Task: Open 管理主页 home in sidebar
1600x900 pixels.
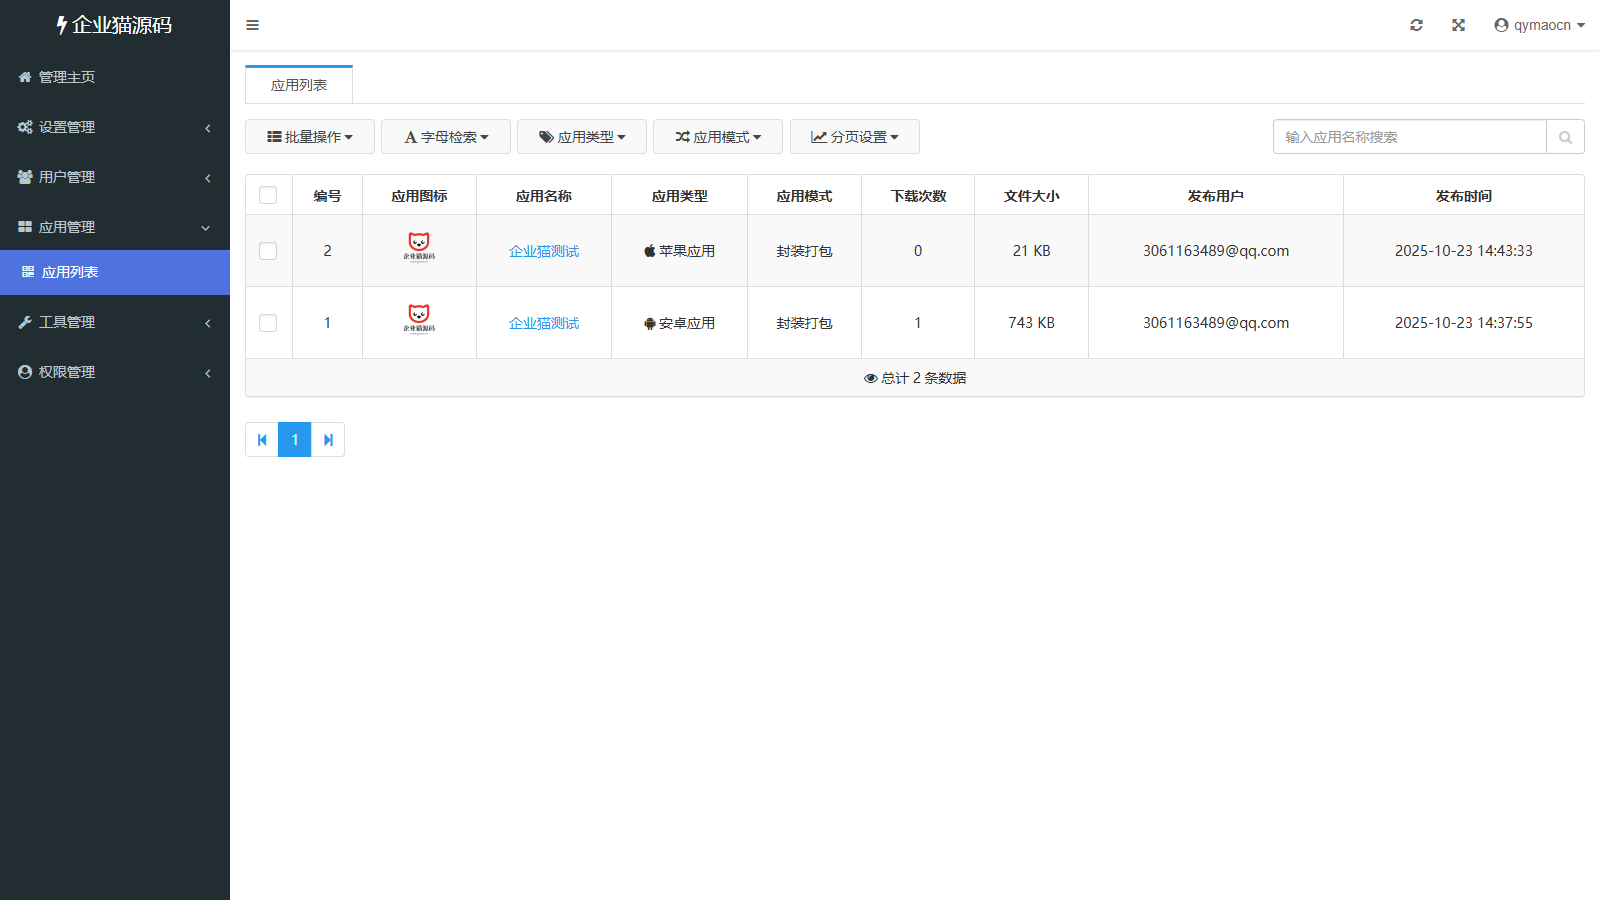Action: (67, 77)
